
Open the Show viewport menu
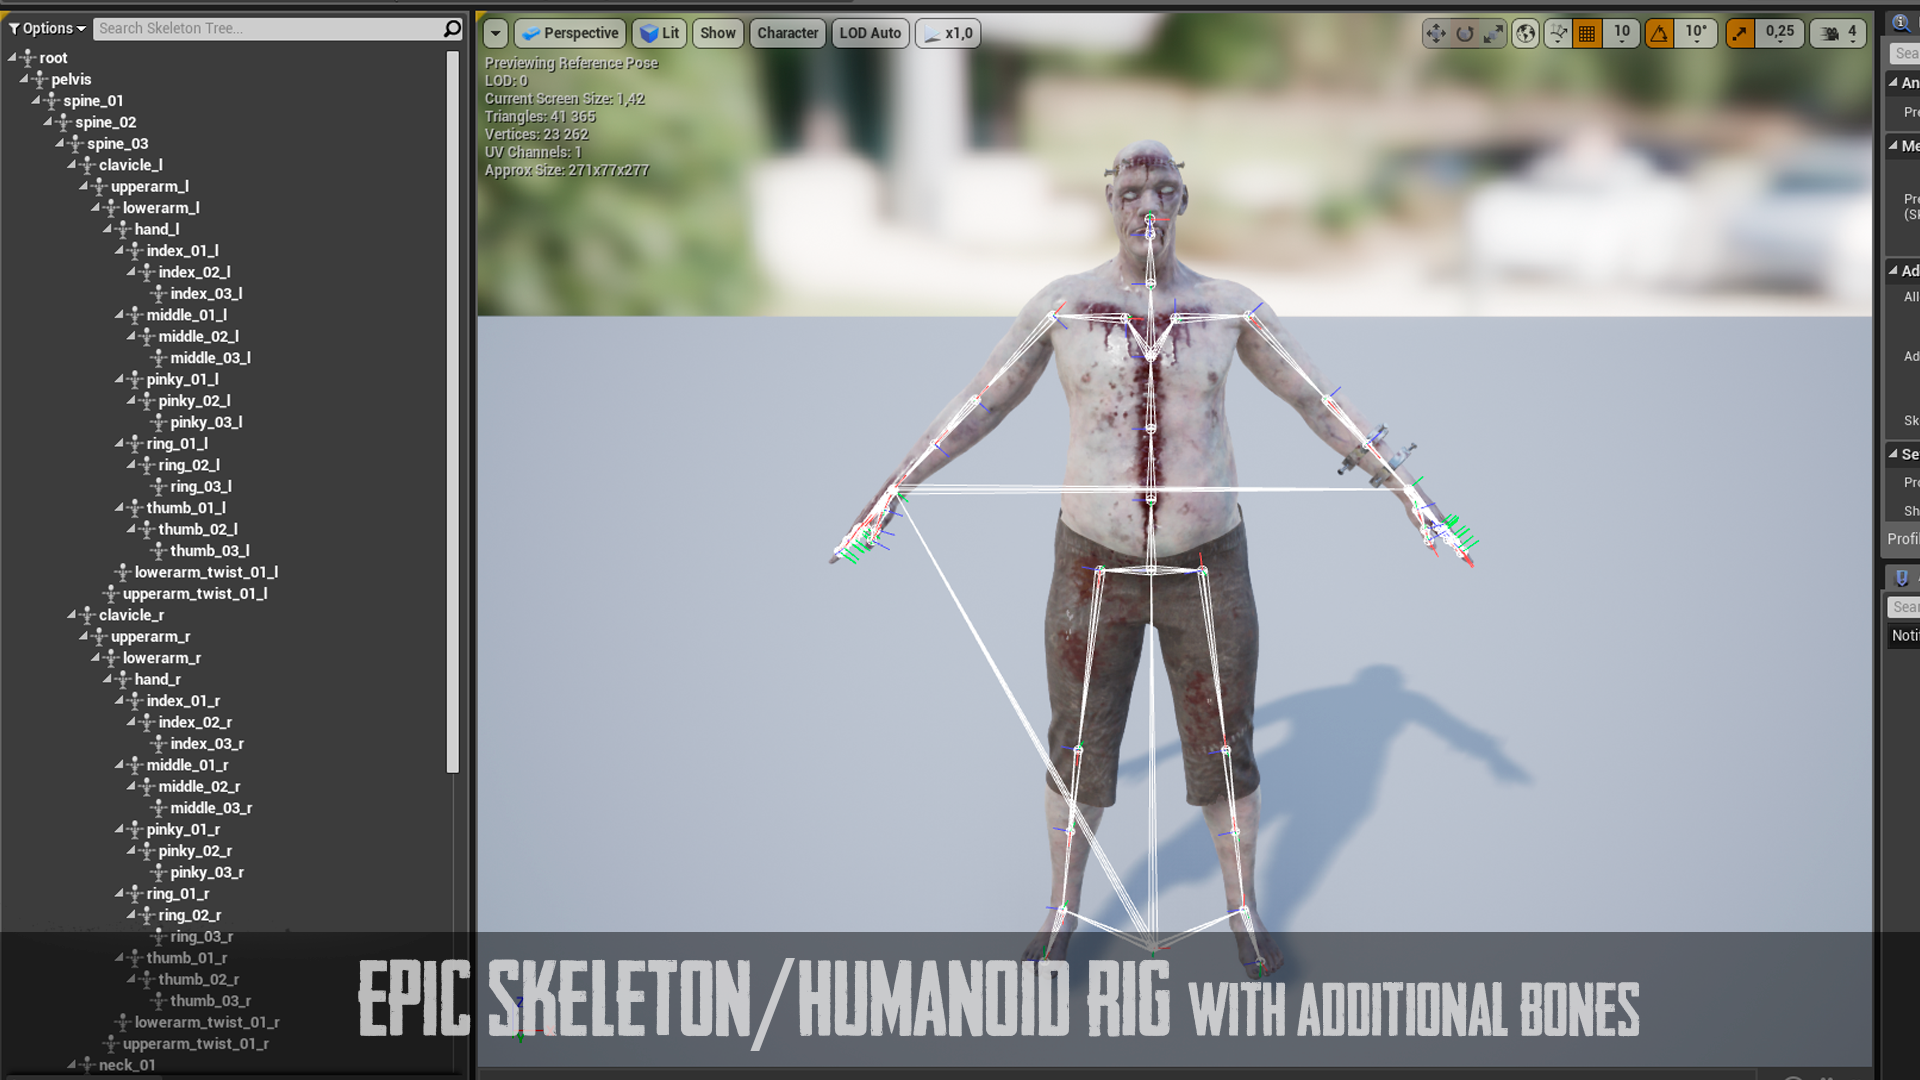[x=717, y=33]
